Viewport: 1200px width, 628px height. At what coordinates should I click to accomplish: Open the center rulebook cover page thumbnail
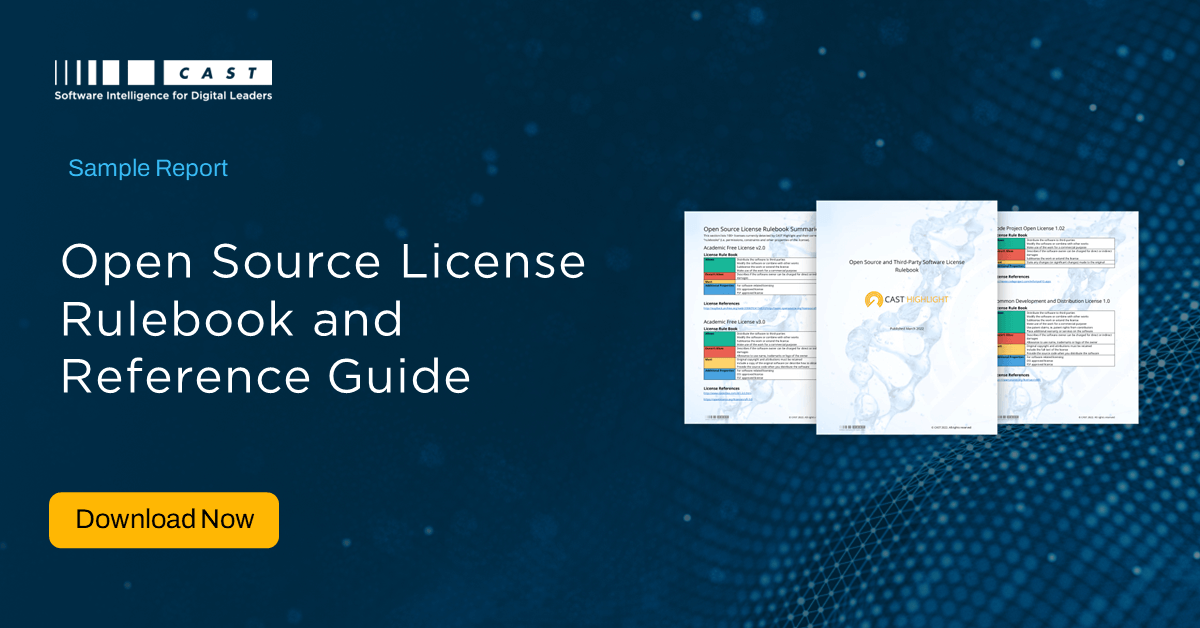coord(907,317)
